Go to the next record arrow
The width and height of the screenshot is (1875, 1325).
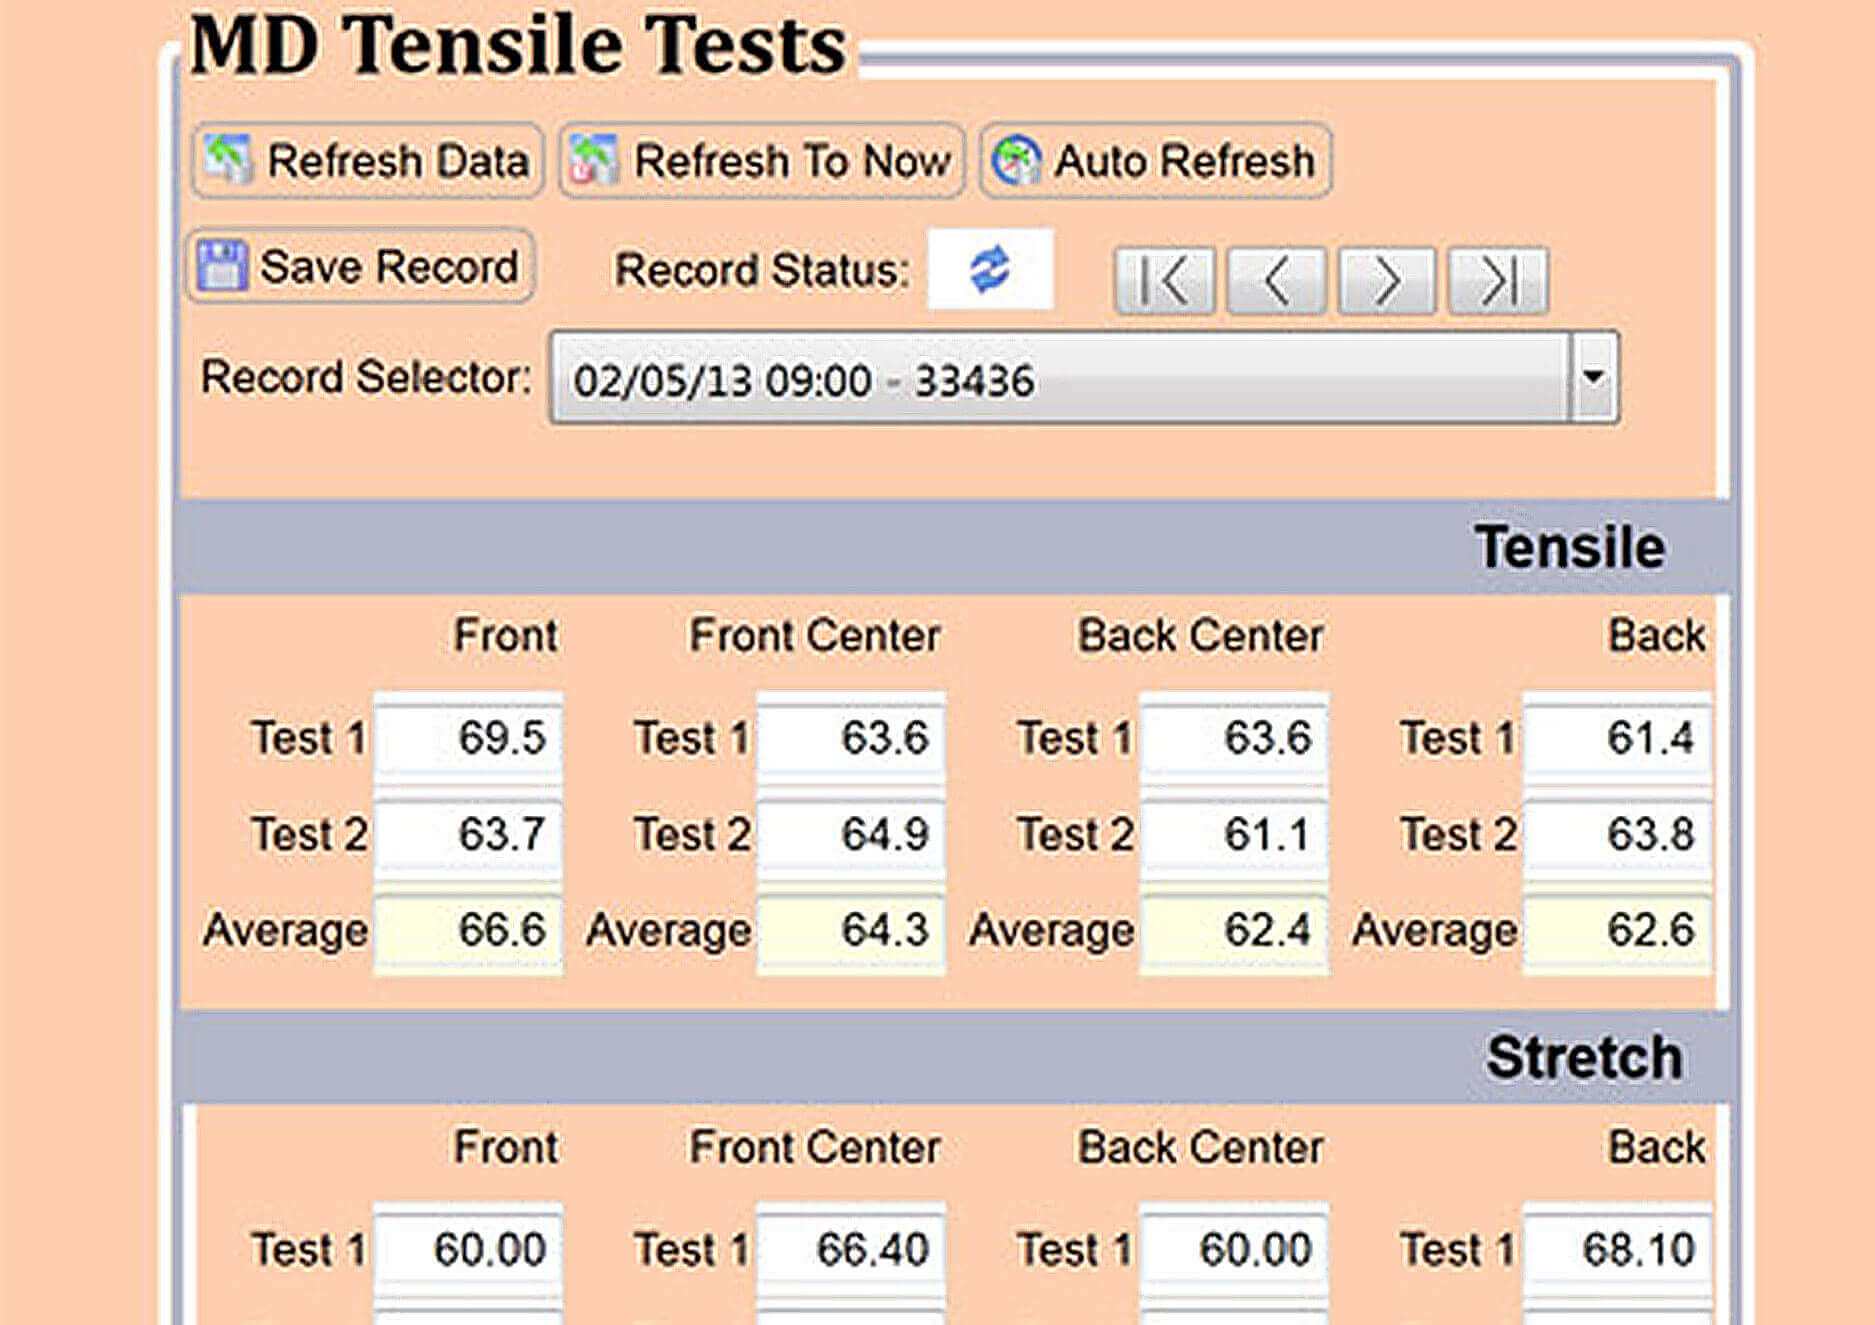(x=1387, y=281)
